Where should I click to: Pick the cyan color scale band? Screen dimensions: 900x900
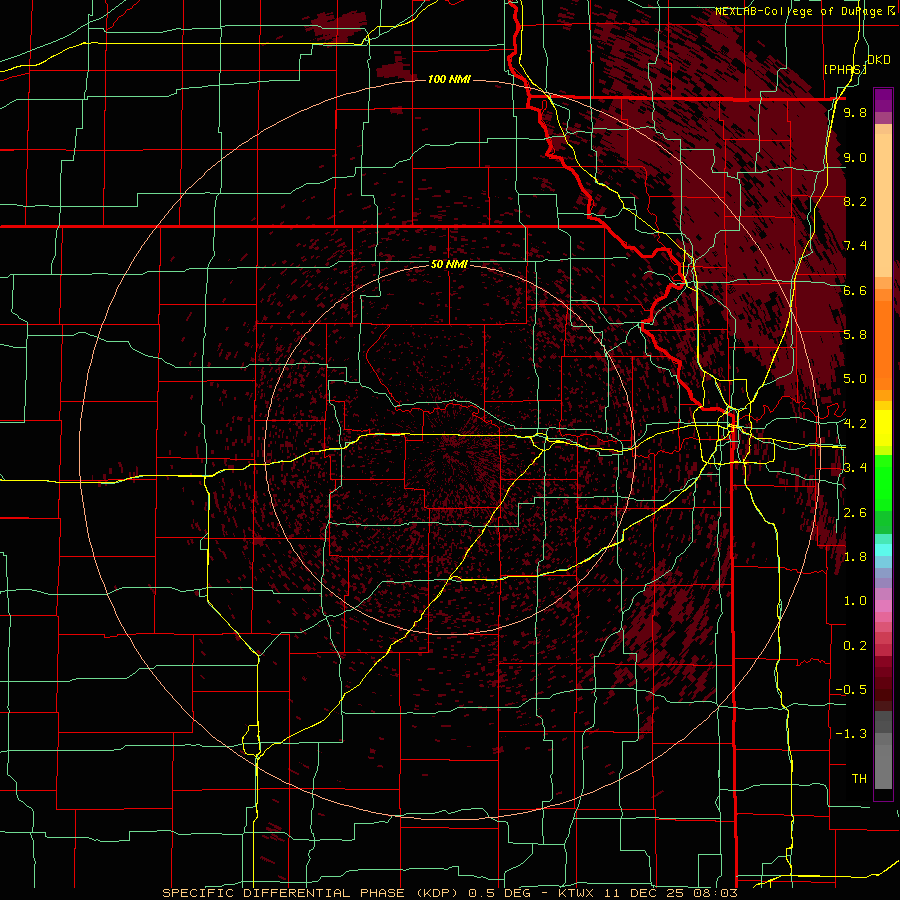click(883, 550)
